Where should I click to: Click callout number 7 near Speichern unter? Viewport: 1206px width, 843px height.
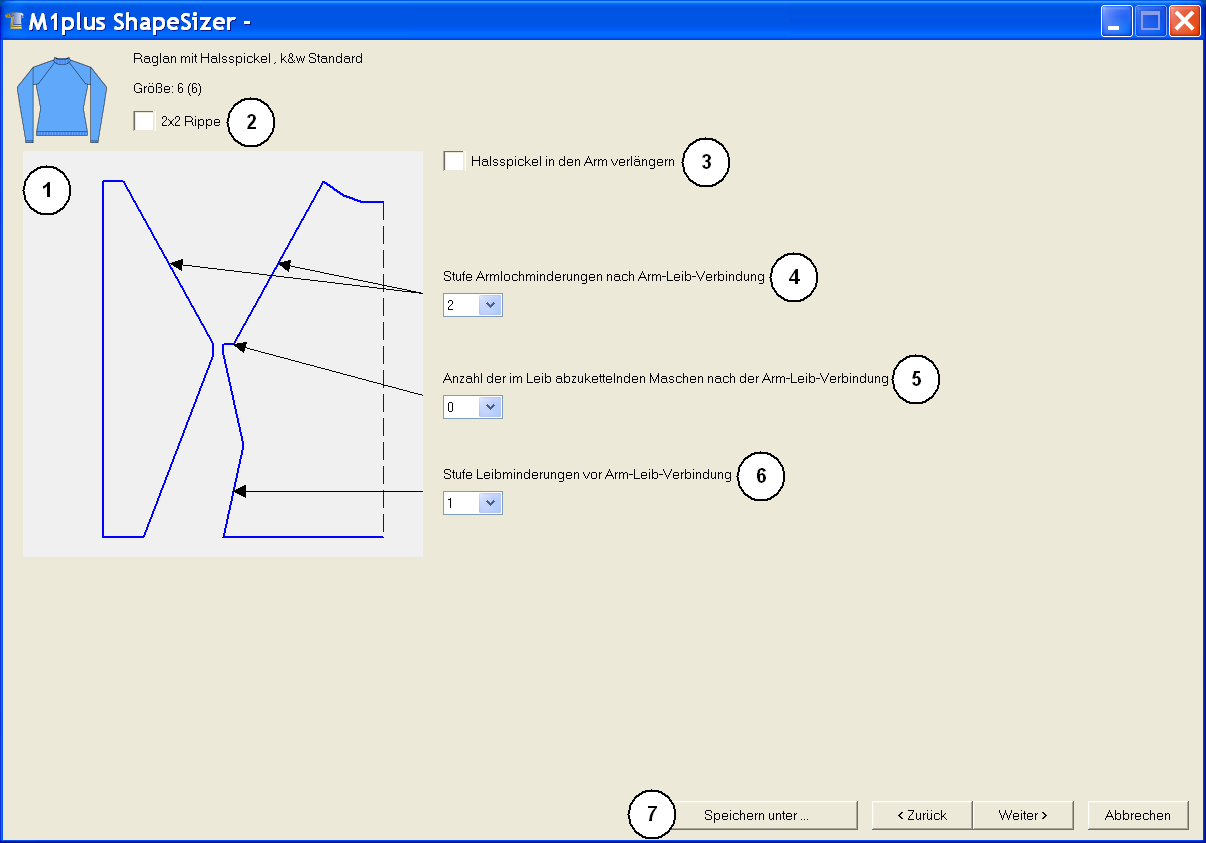pos(652,815)
